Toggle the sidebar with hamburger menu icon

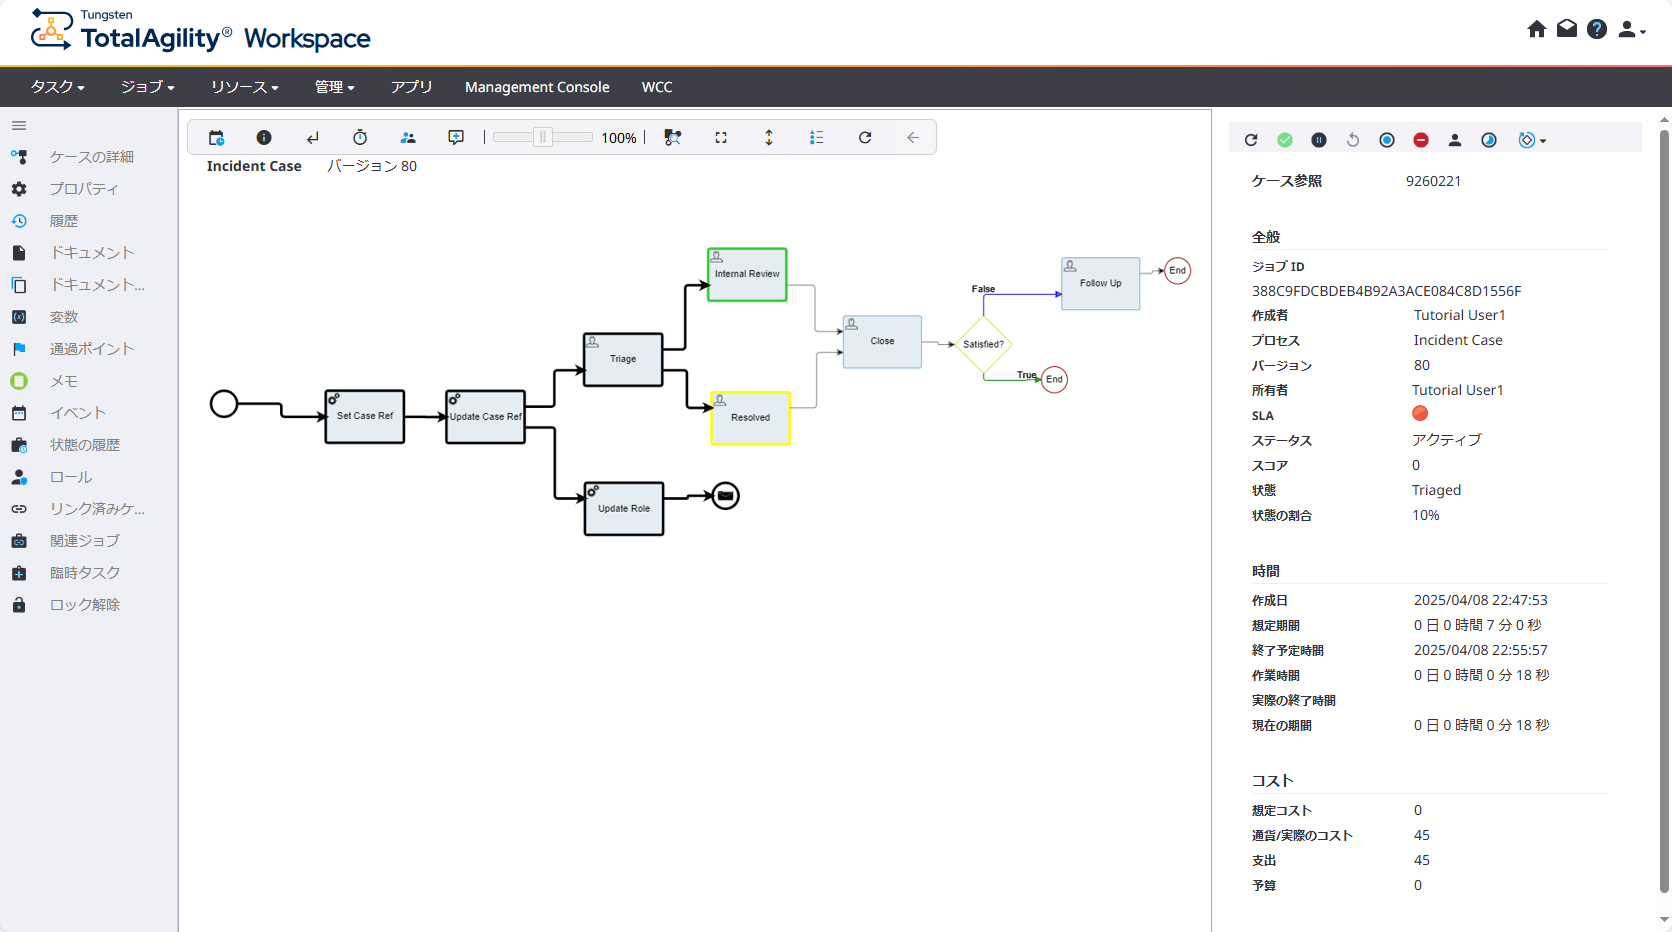click(x=19, y=126)
